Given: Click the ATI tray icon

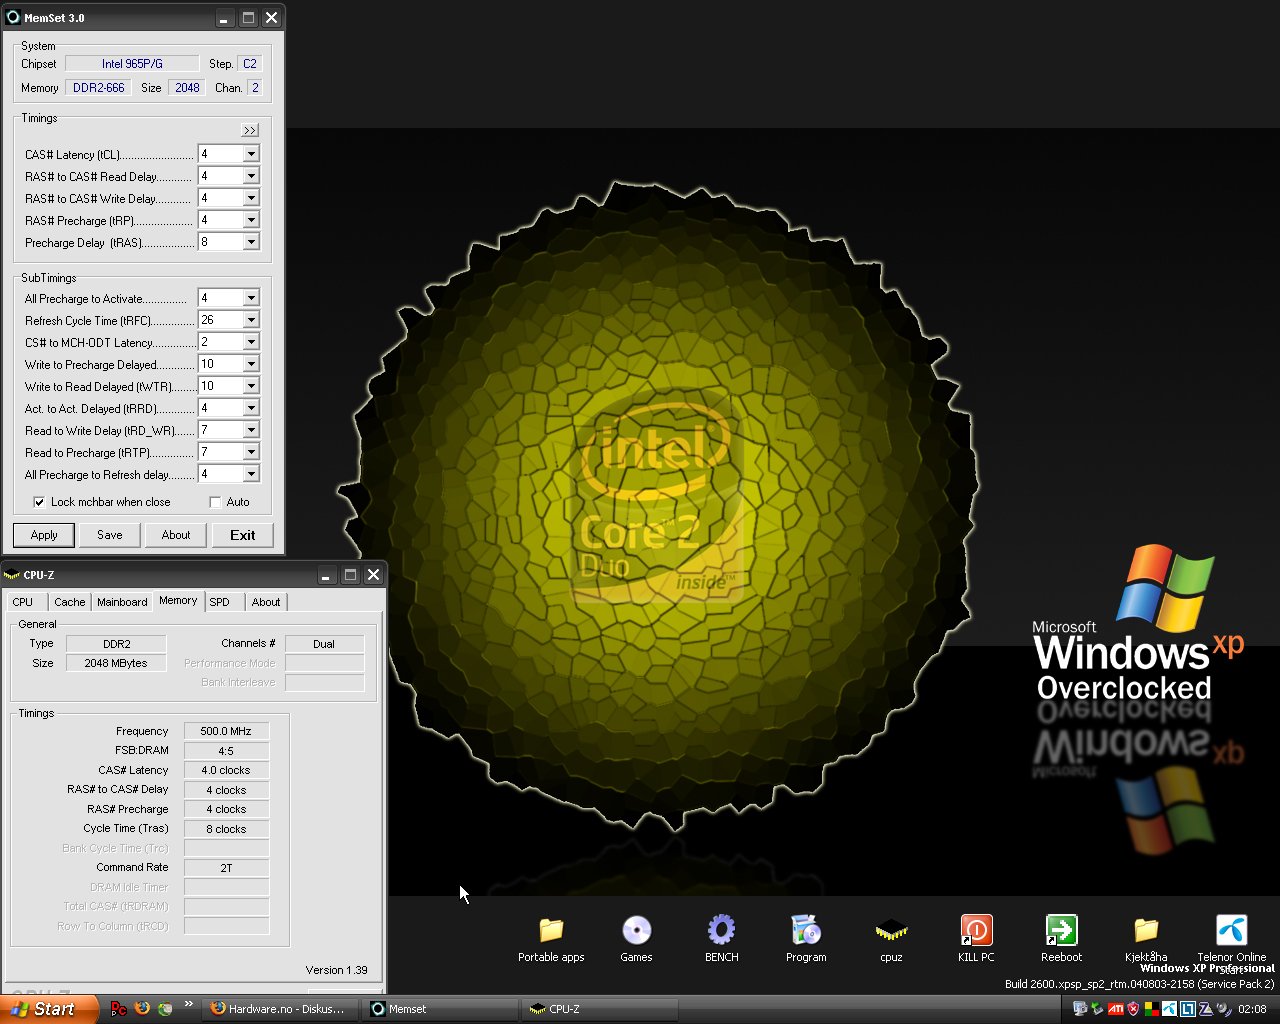Looking at the screenshot, I should pyautogui.click(x=1116, y=1009).
